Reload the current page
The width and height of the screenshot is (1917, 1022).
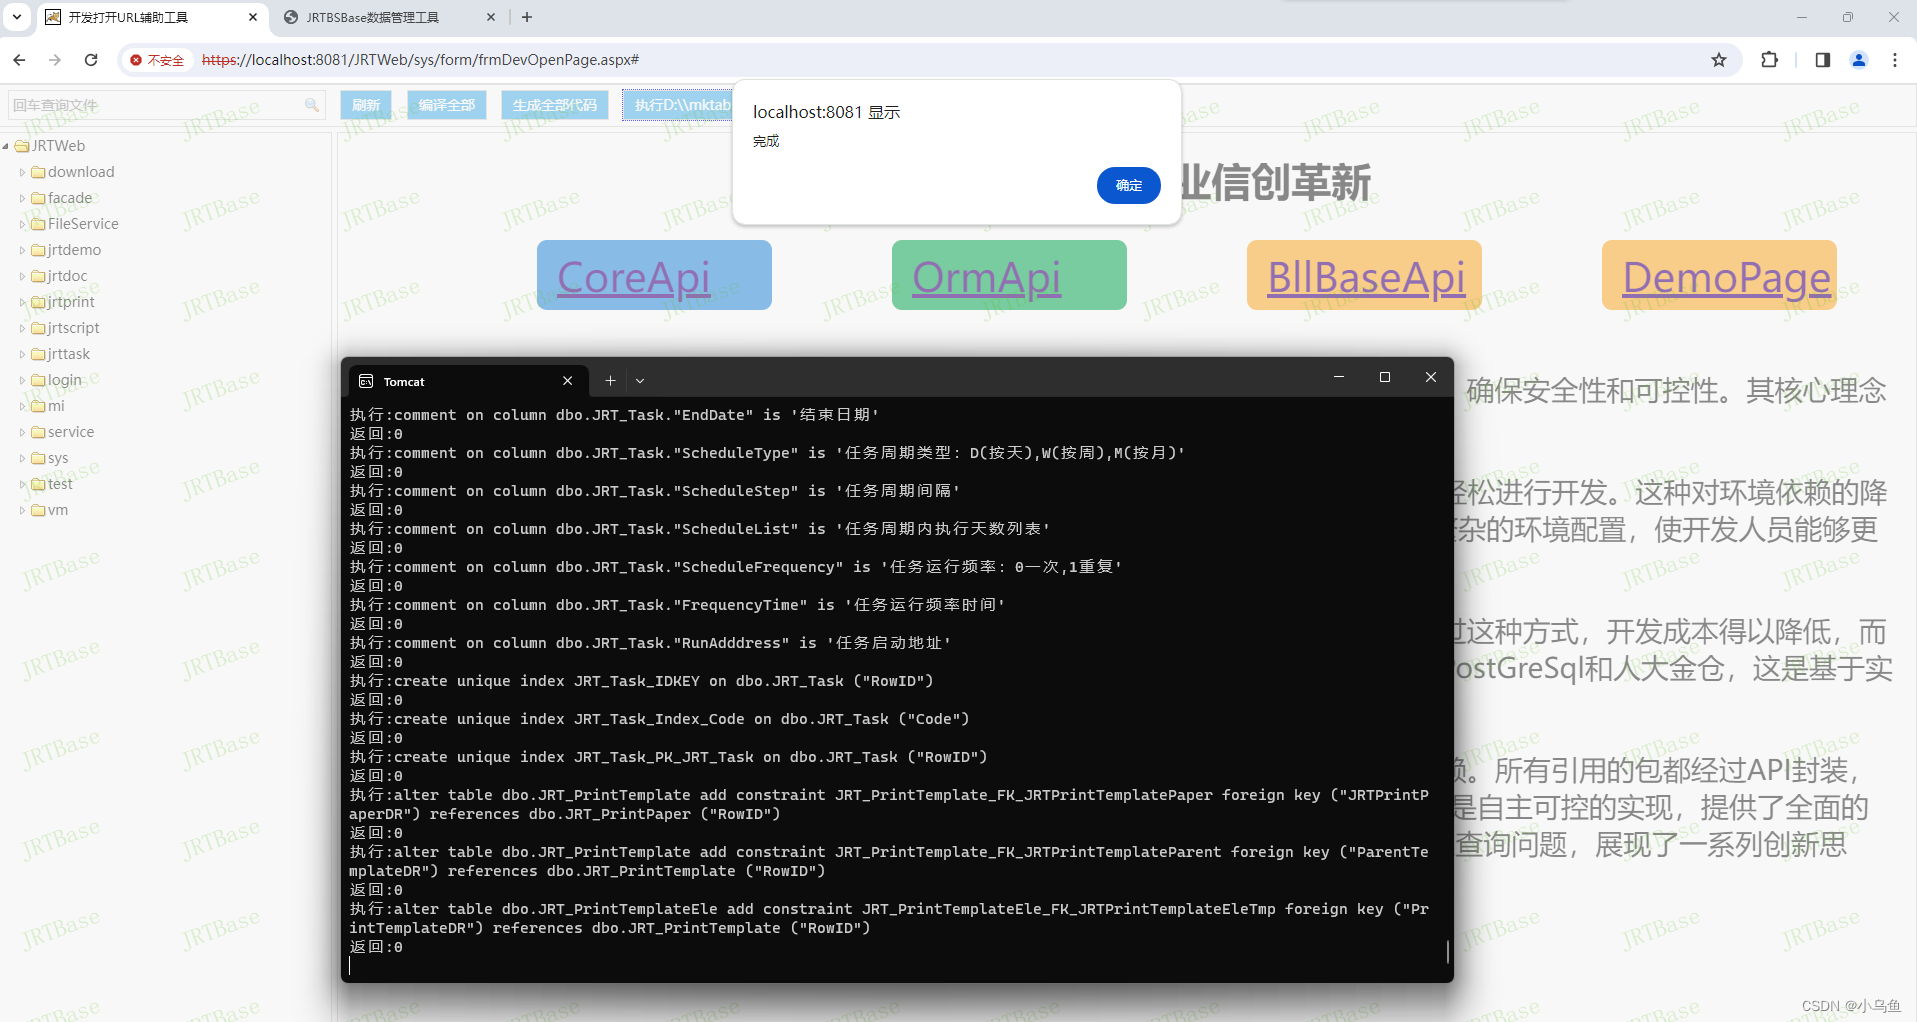[91, 60]
